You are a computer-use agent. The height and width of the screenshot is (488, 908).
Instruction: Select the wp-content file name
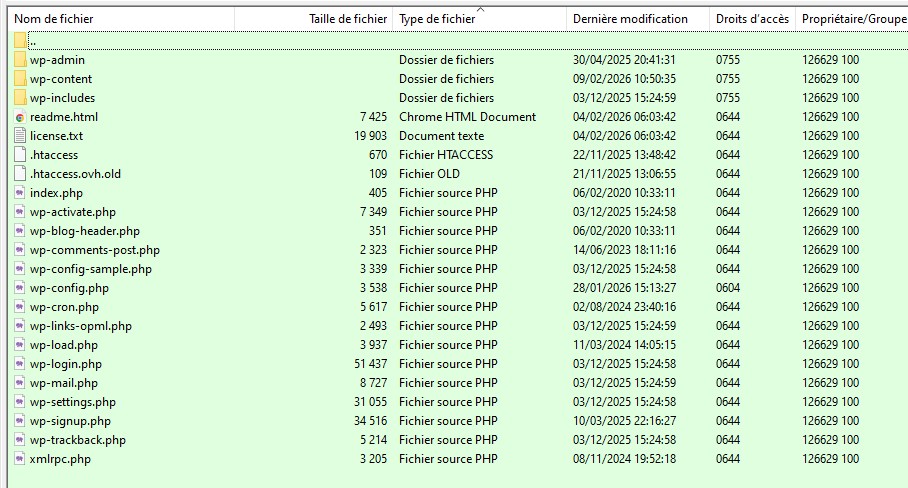pyautogui.click(x=61, y=79)
